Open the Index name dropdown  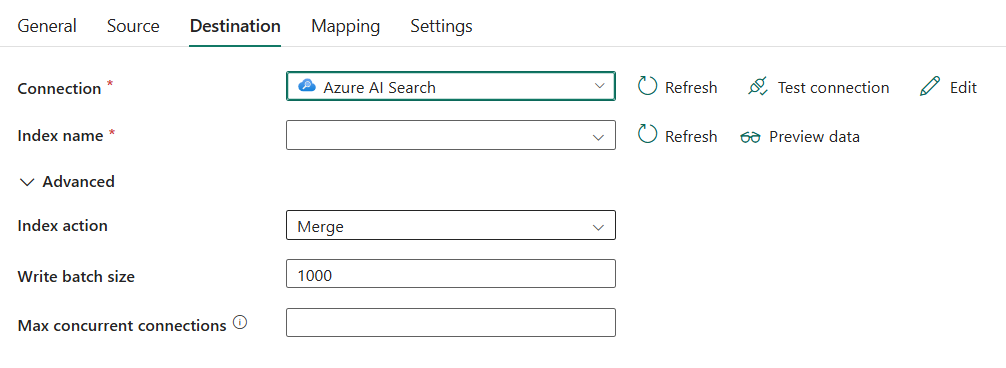pos(450,135)
